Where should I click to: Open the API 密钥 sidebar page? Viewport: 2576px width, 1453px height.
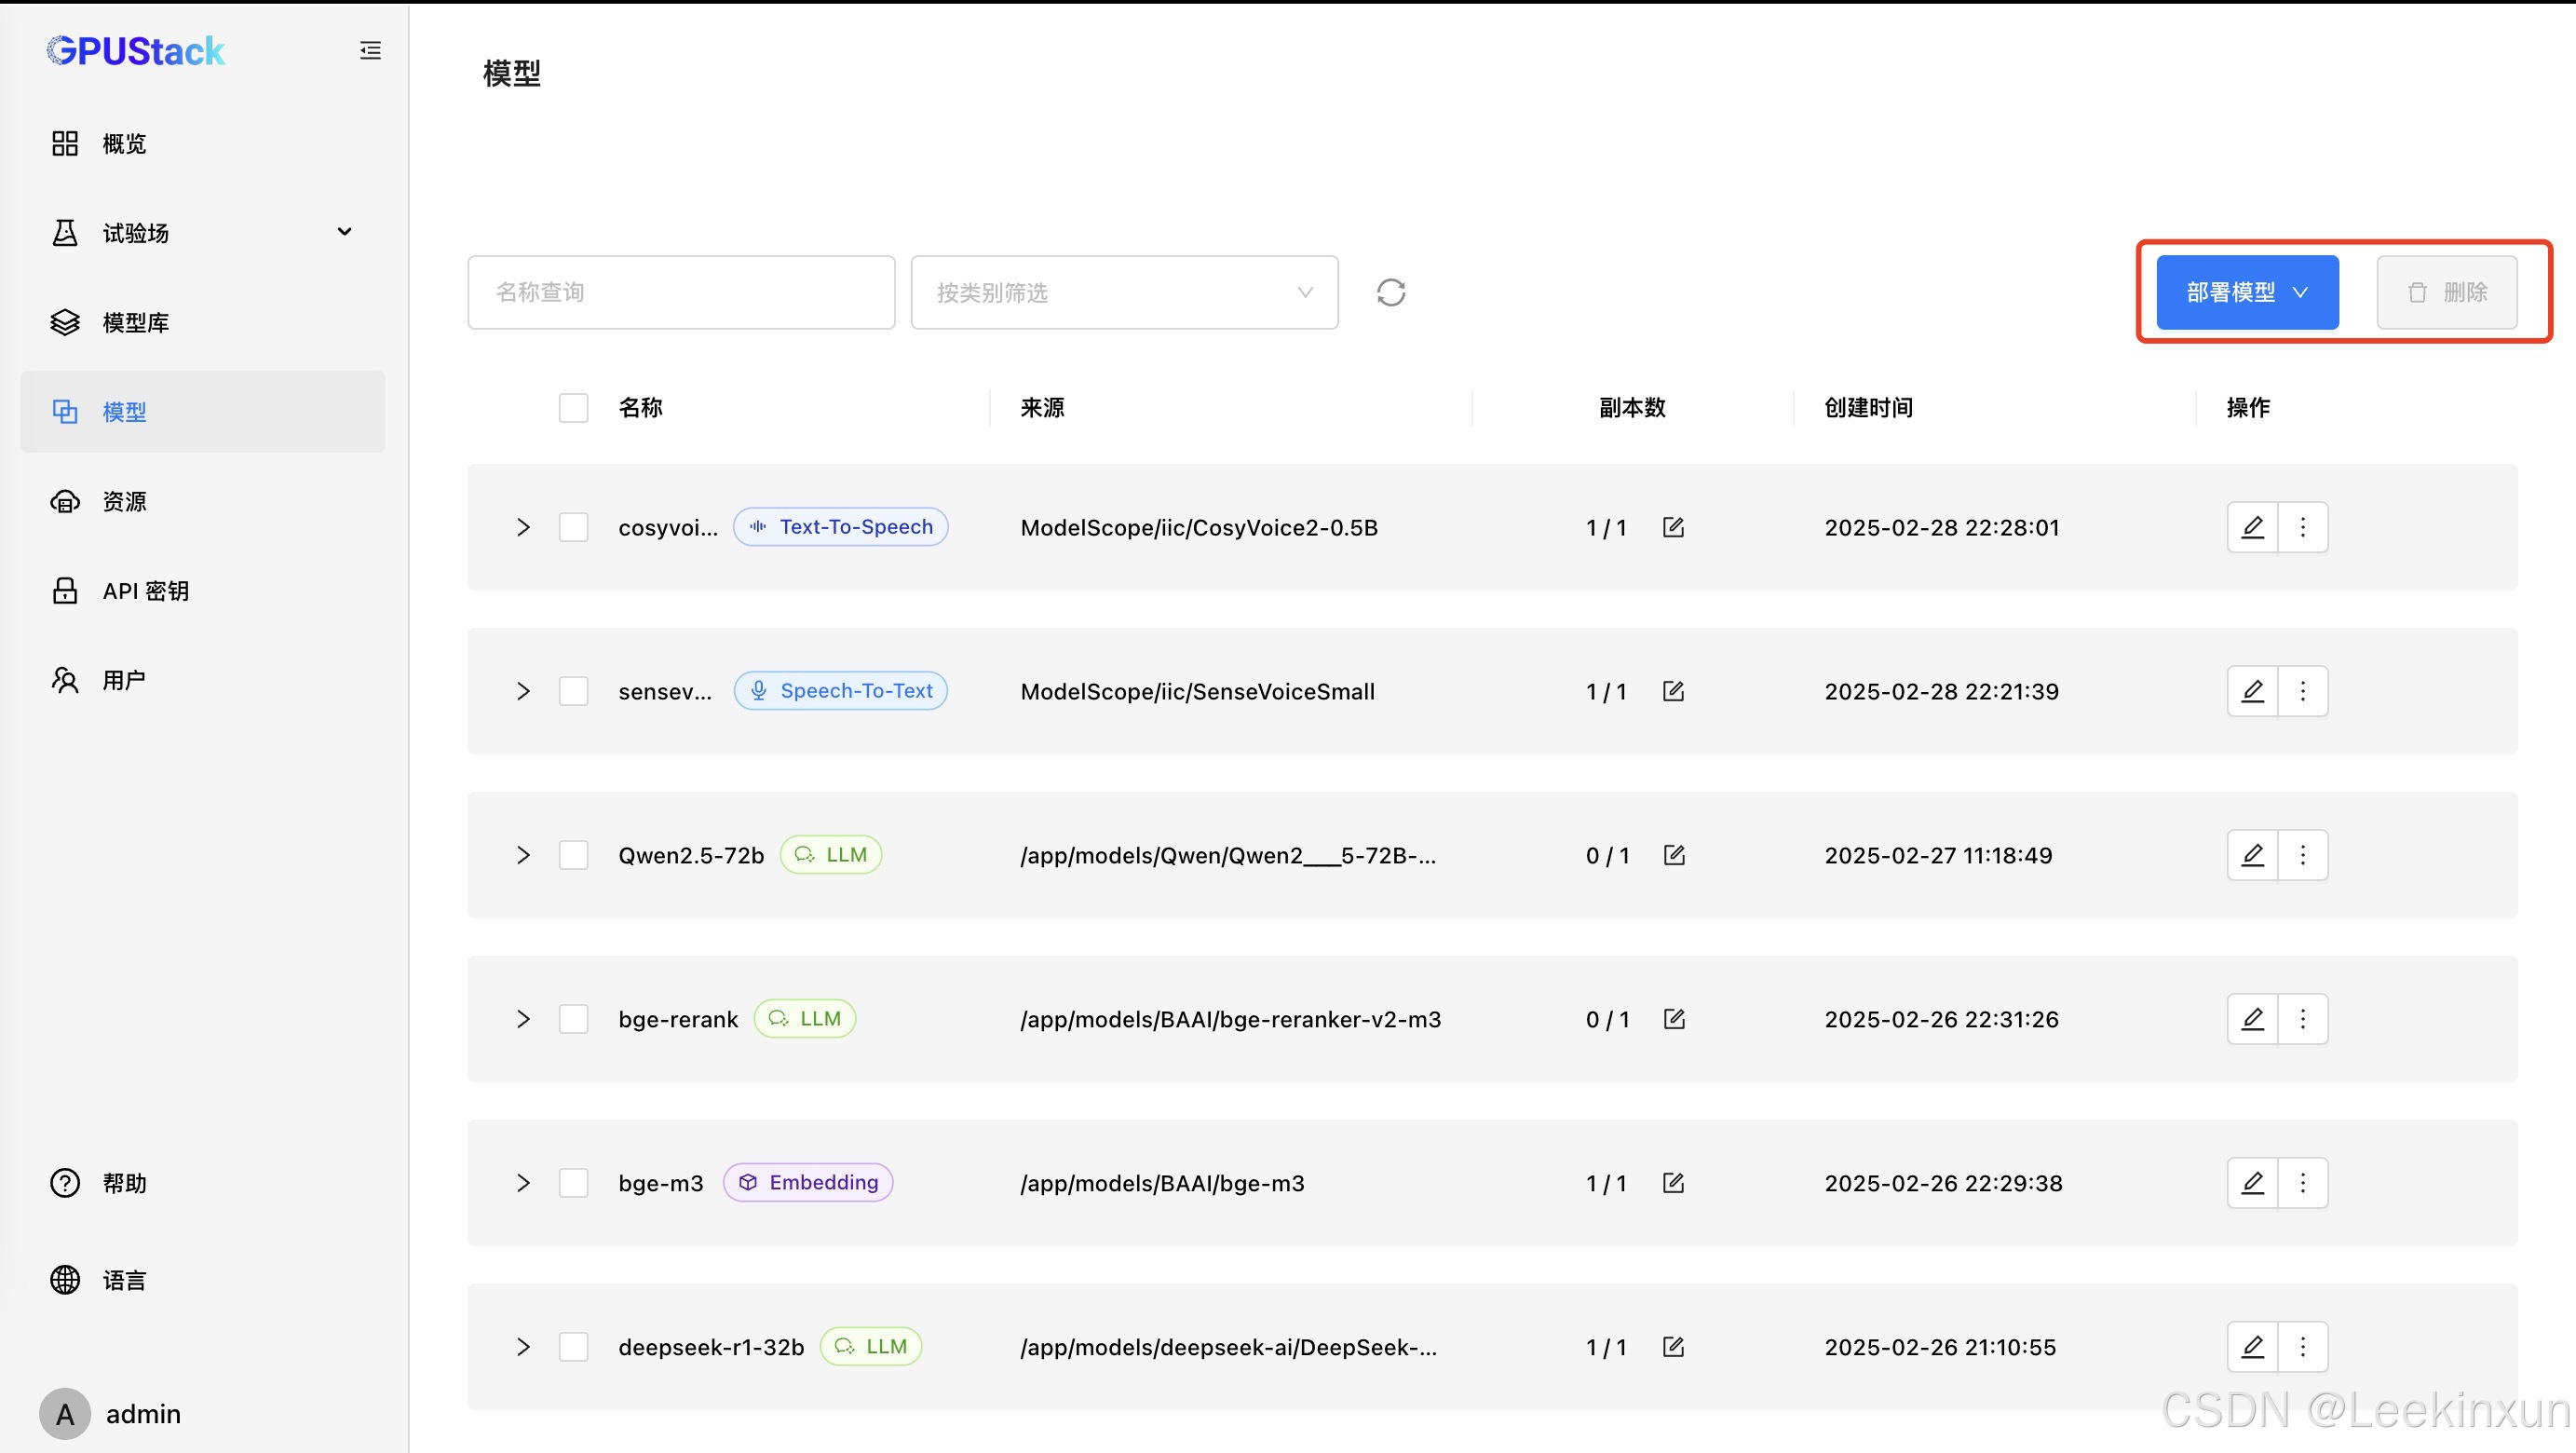(145, 591)
